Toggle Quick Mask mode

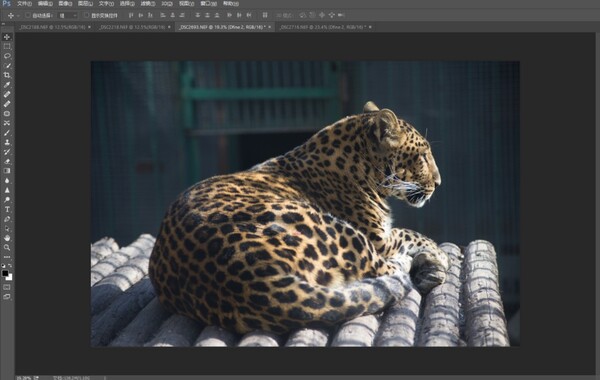tap(7, 287)
